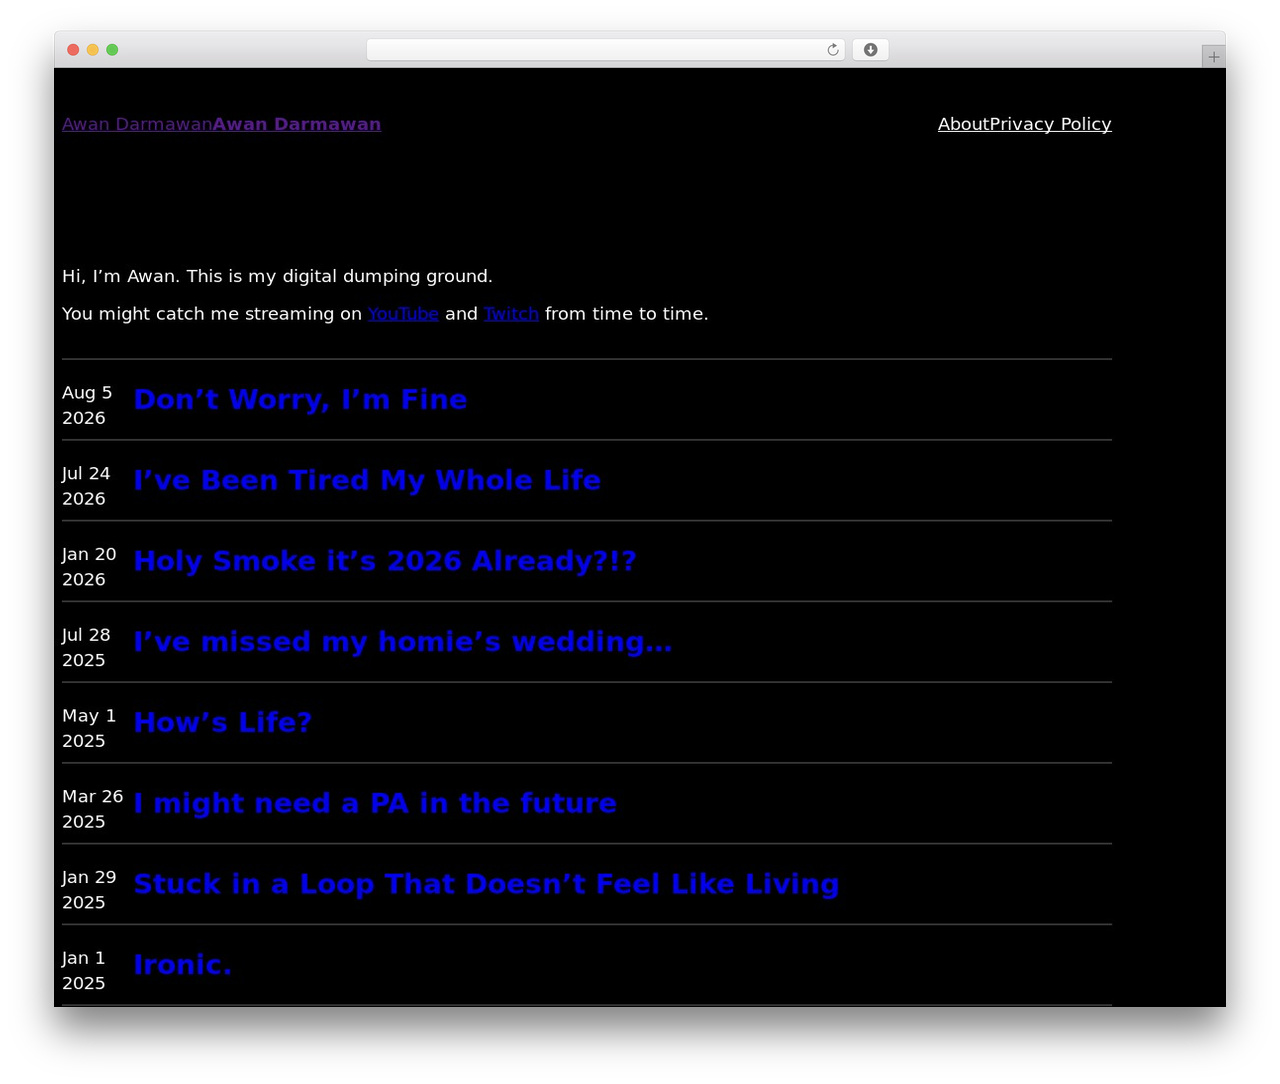
Task: Click the Jul 24 2026 date text
Action: click(86, 486)
